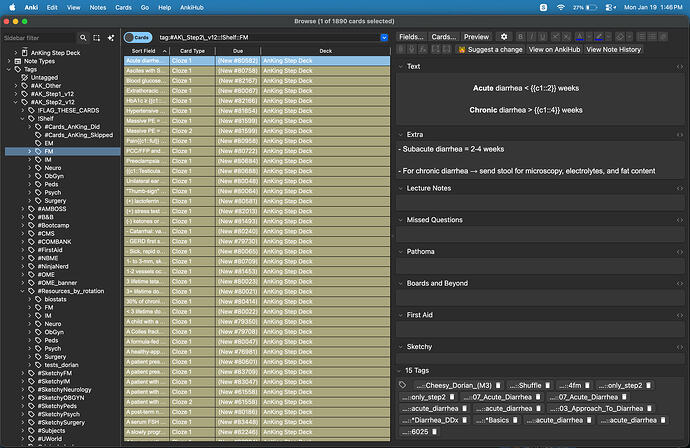Viewport: 690px width, 448px height.
Task: Click the Sidebar filter input field
Action: pyautogui.click(x=39, y=38)
